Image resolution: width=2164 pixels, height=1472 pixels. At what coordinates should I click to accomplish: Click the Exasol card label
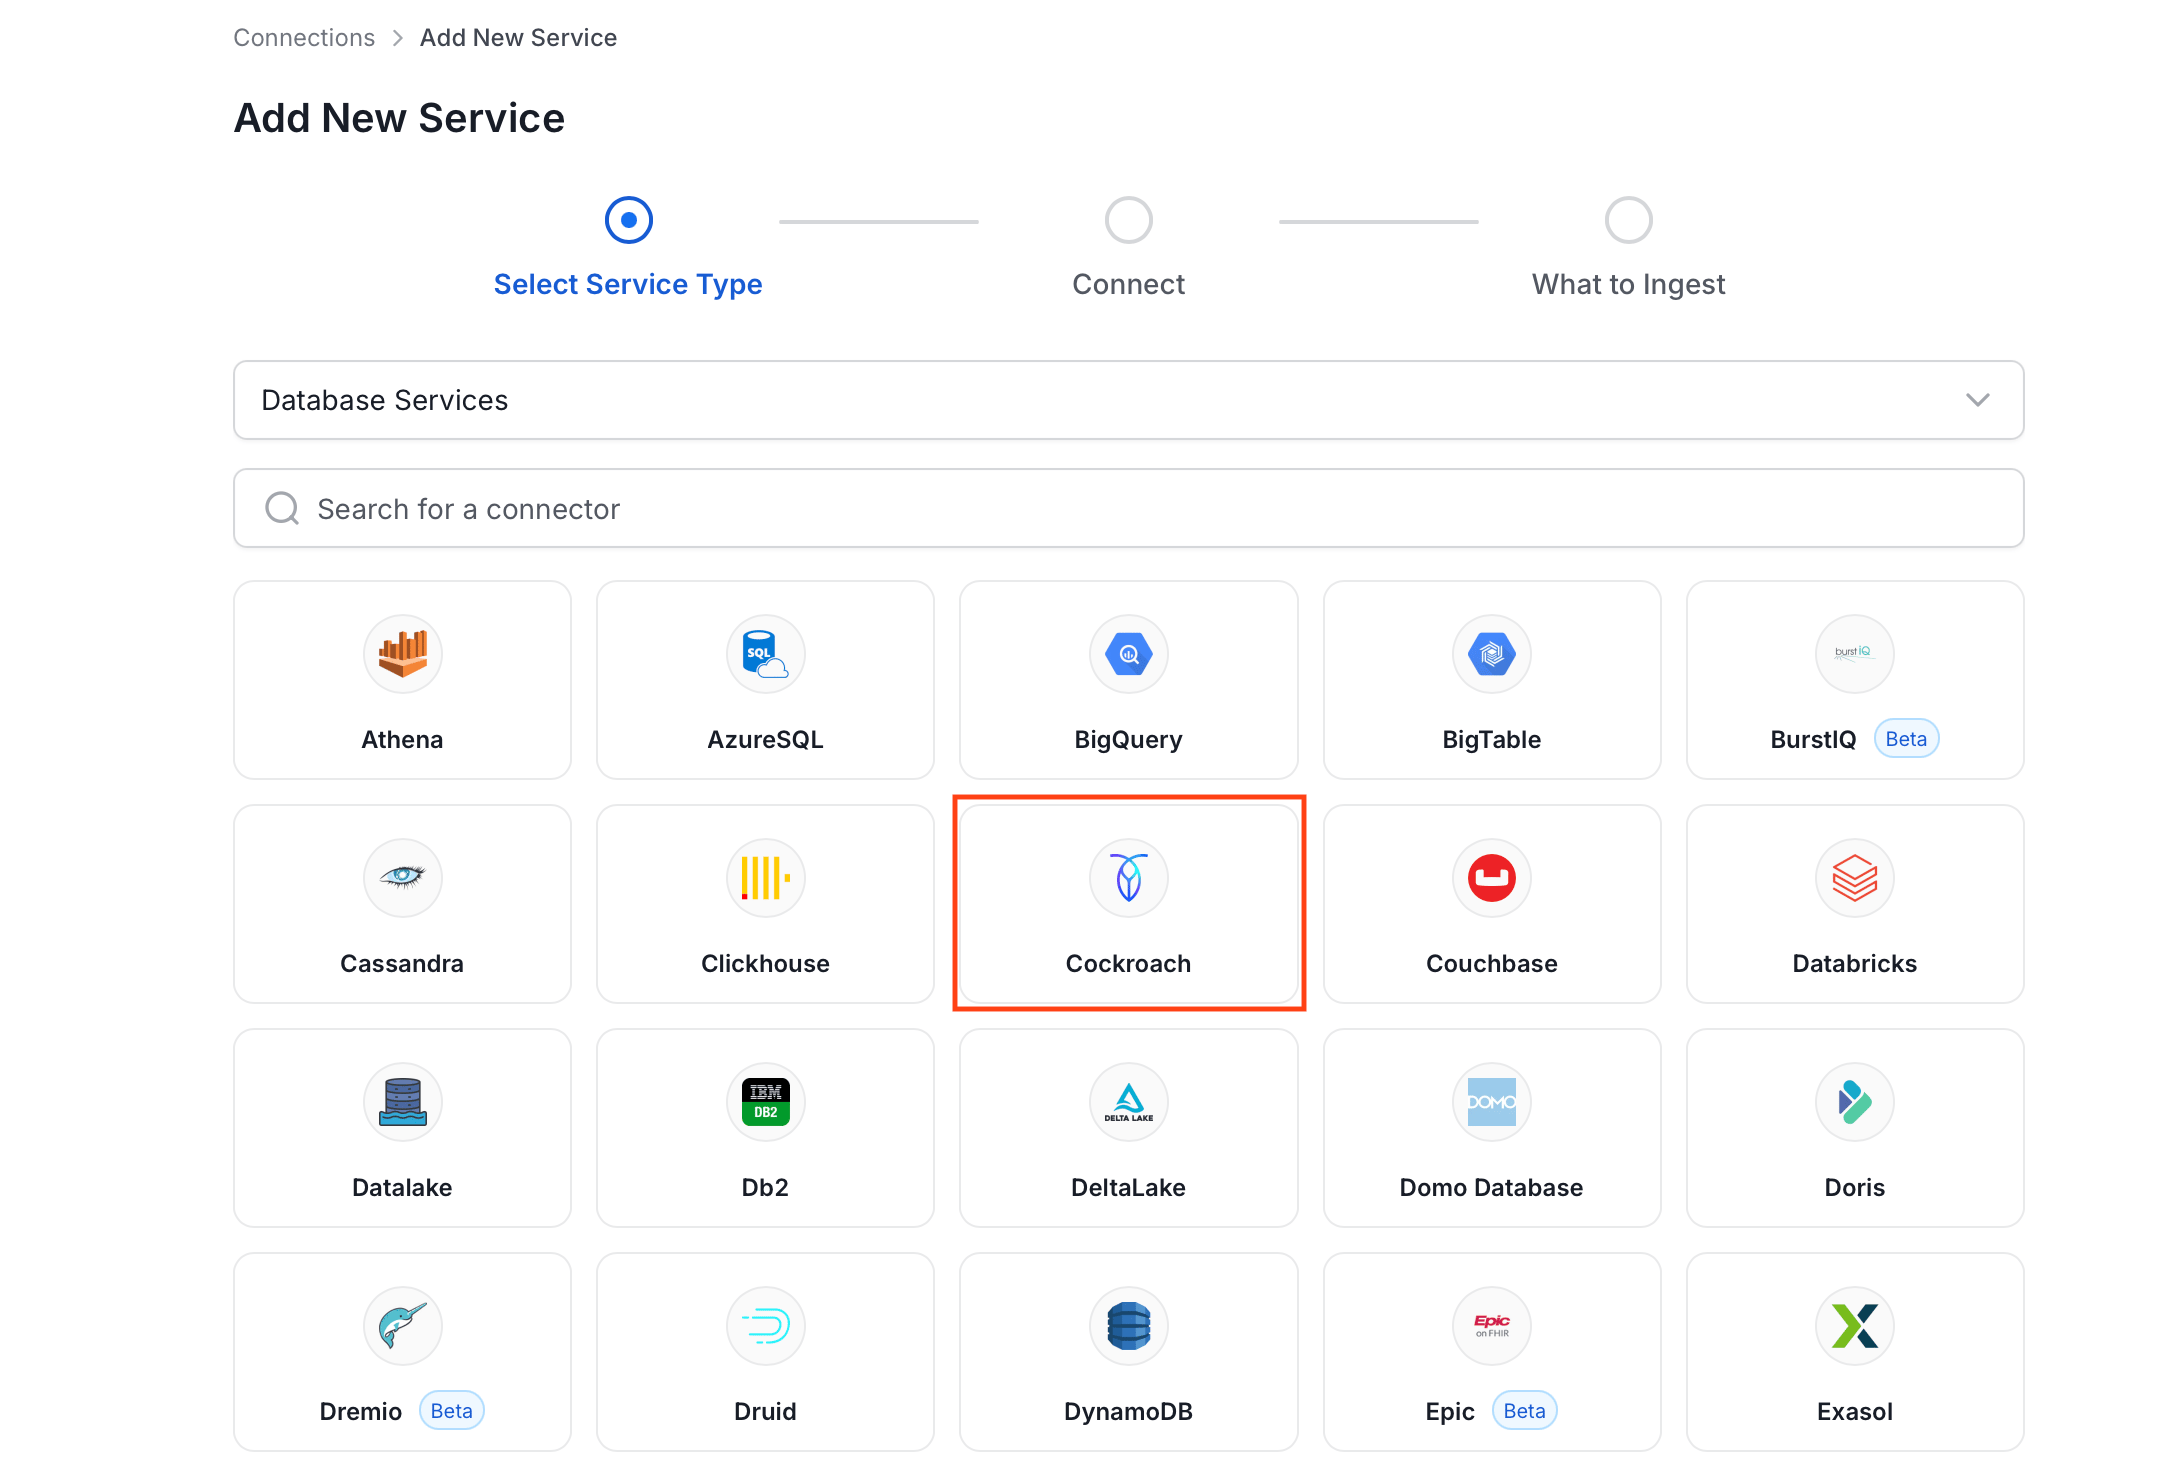[1854, 1411]
